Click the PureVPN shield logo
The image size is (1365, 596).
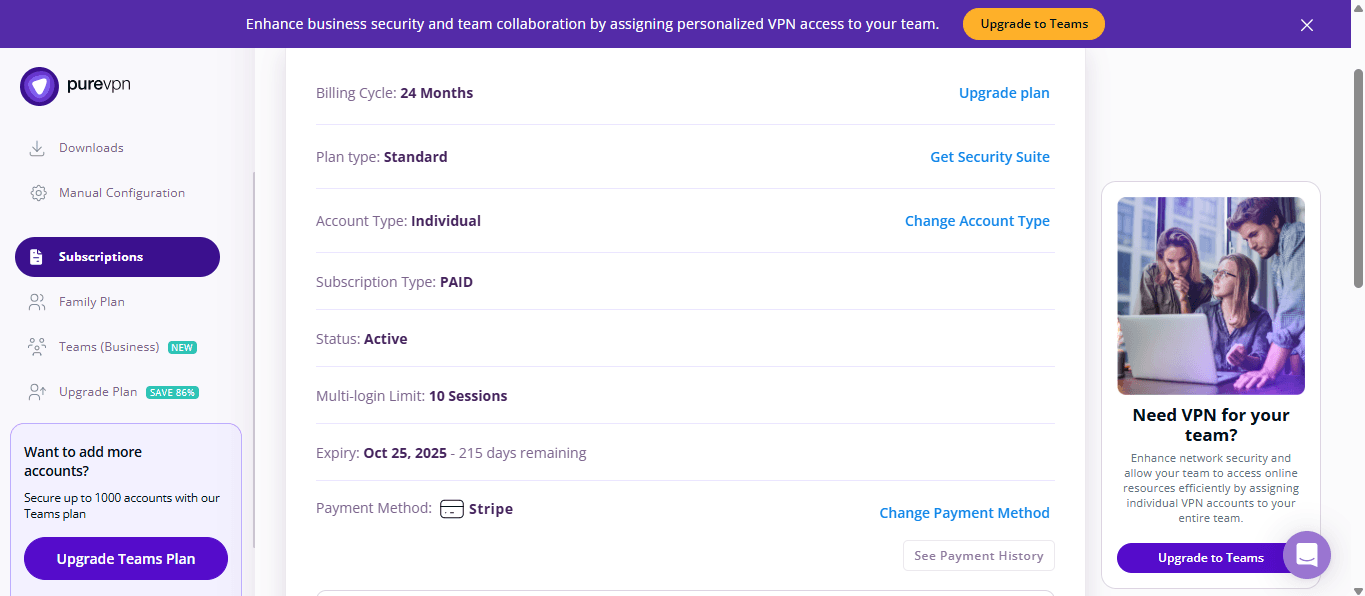point(39,86)
